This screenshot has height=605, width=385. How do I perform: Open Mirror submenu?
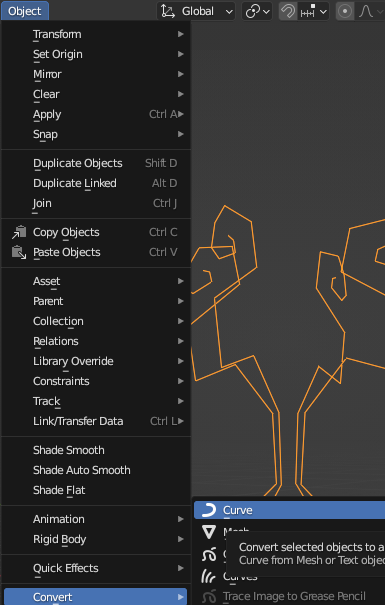point(96,74)
